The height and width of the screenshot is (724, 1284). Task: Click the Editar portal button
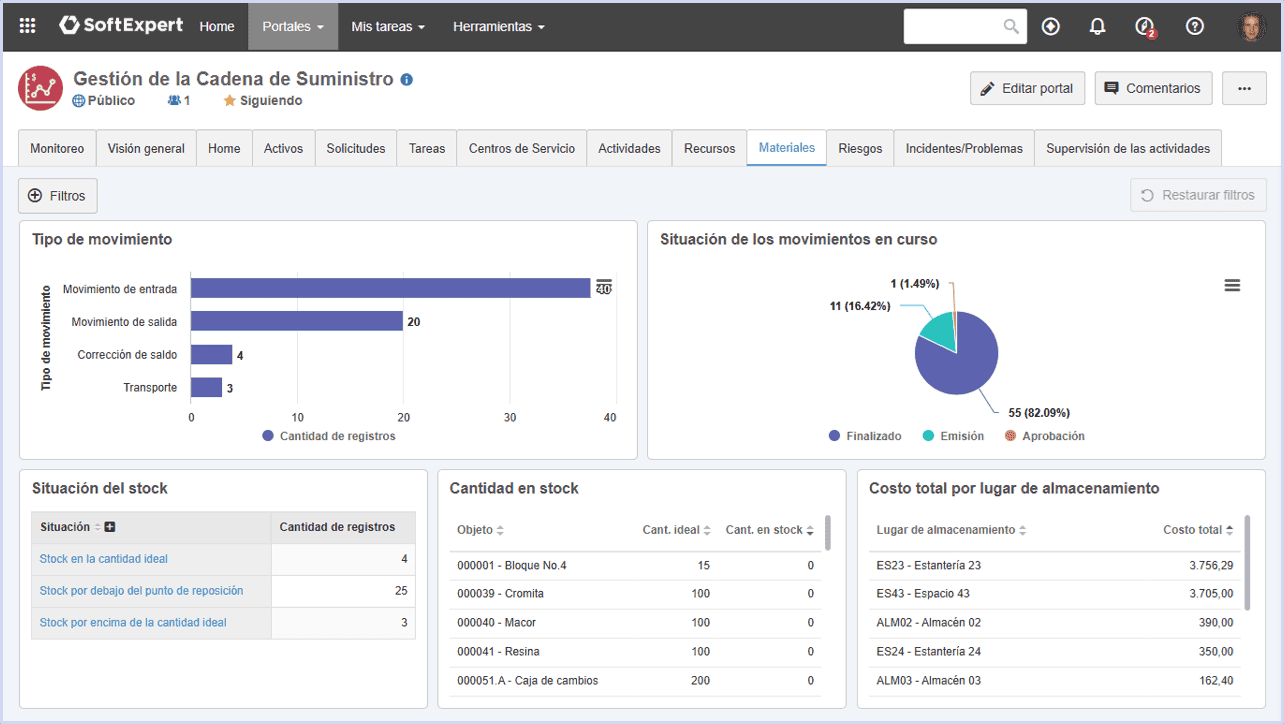1027,88
